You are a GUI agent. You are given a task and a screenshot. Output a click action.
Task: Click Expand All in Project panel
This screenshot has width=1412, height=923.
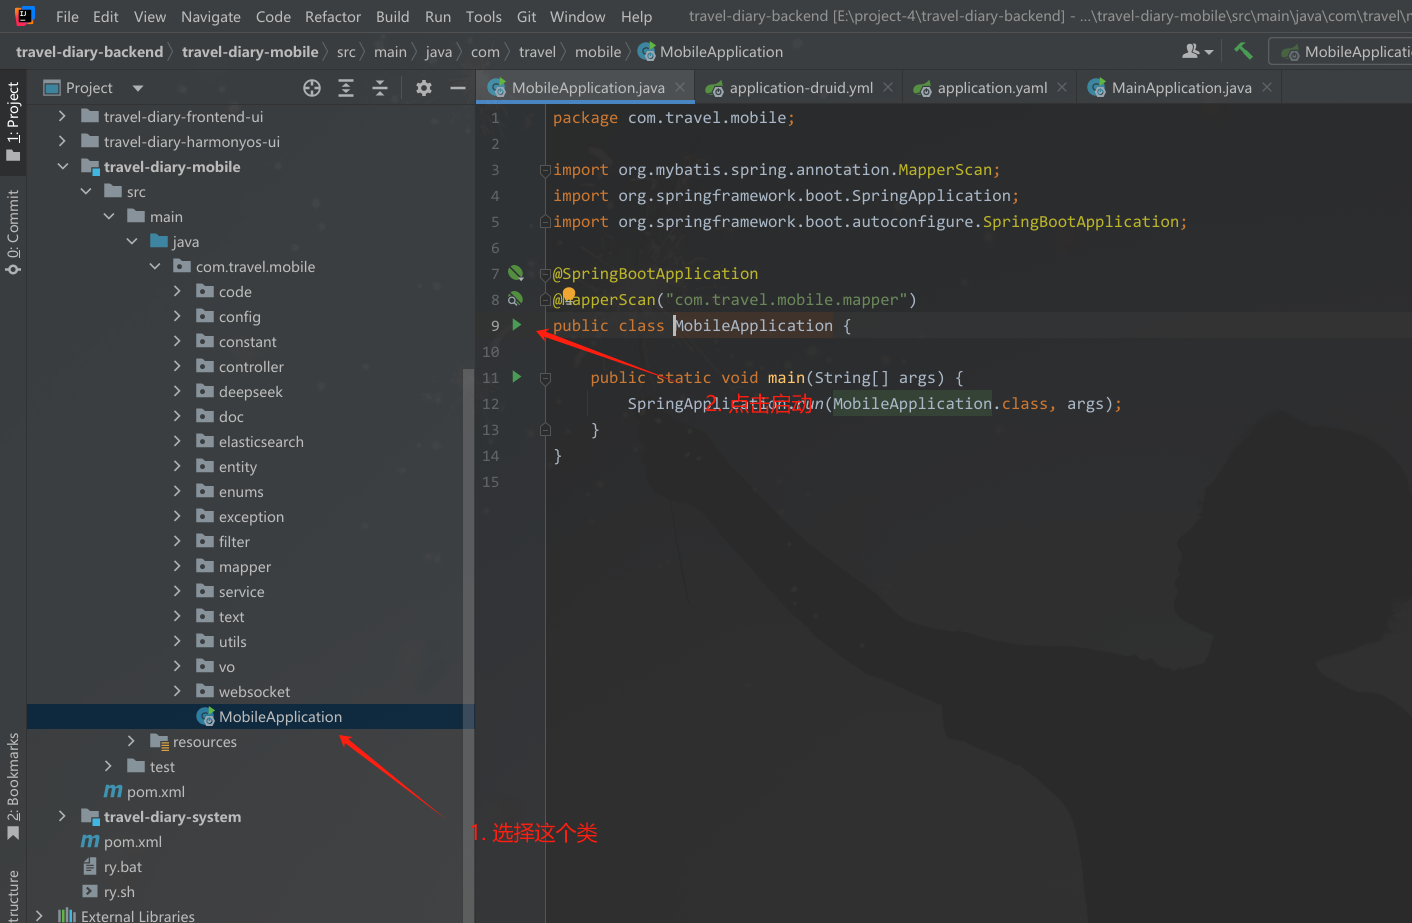pos(346,88)
